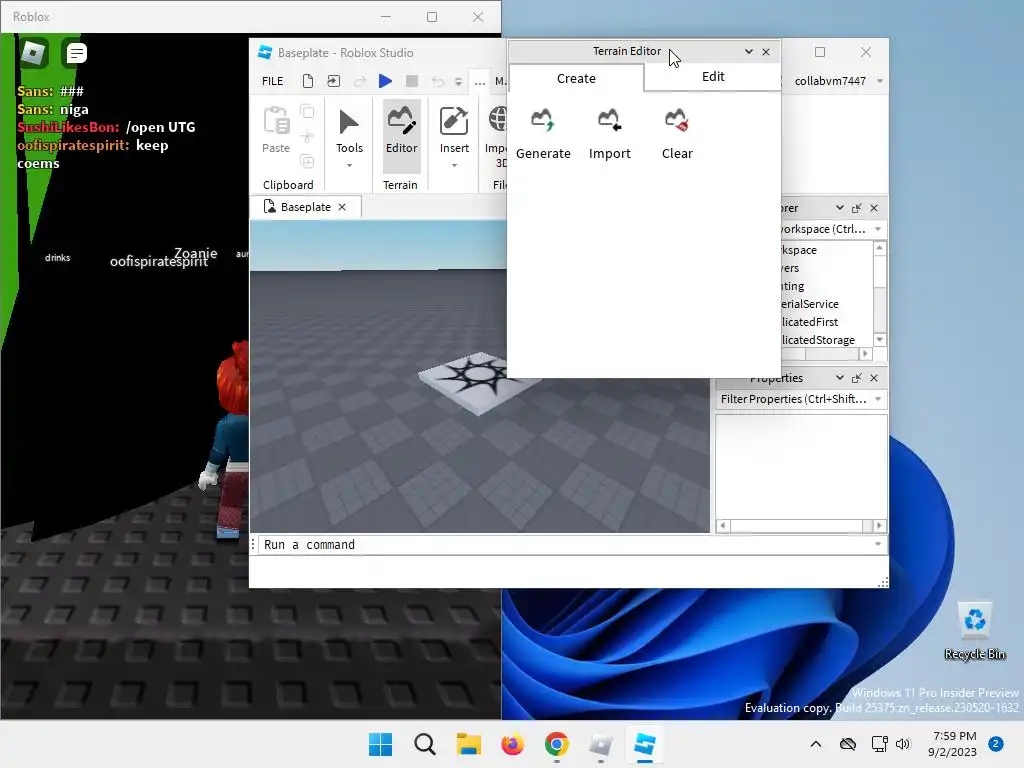This screenshot has width=1024, height=768.
Task: Open the Filter Properties dropdown arrow
Action: point(878,399)
